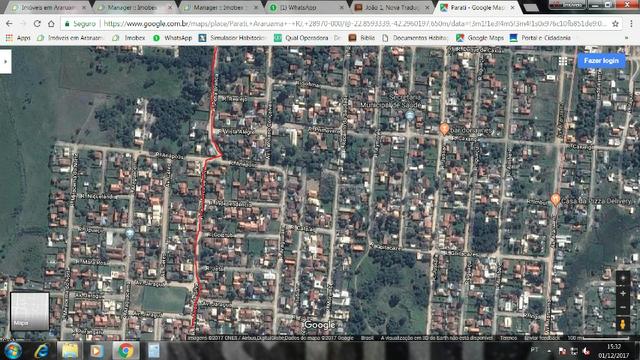Open the Windows Start menu
640x360 pixels.
click(x=13, y=351)
